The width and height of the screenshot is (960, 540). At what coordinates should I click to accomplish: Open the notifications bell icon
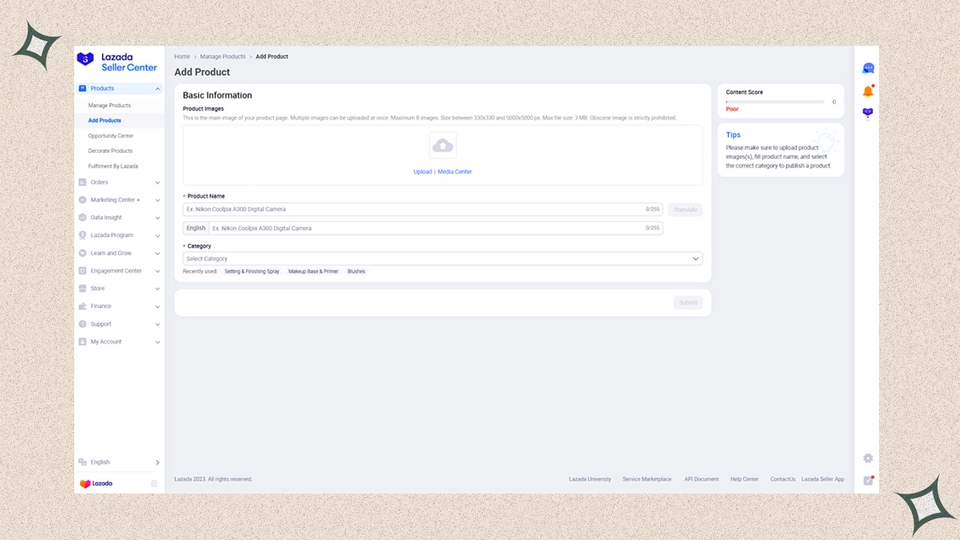tap(868, 91)
